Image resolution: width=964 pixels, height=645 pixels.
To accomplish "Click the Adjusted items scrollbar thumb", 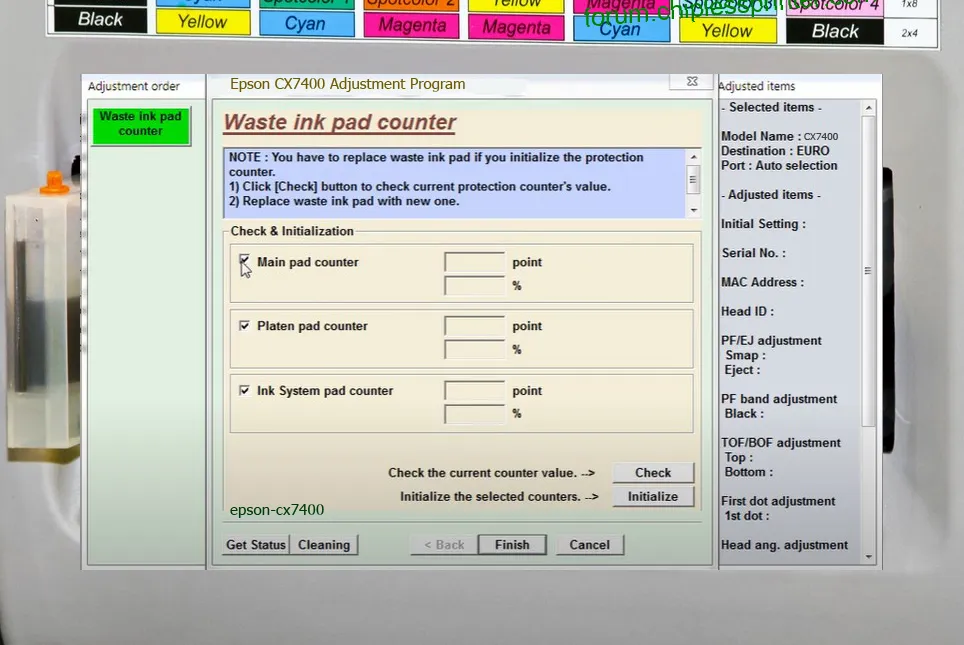I will [x=868, y=271].
